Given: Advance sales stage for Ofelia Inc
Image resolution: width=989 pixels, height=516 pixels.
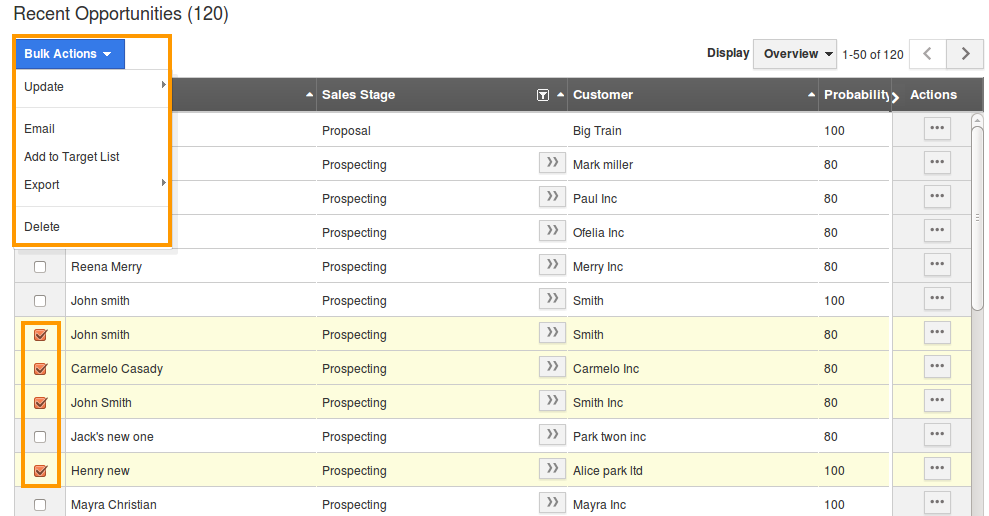Looking at the screenshot, I should pyautogui.click(x=552, y=231).
